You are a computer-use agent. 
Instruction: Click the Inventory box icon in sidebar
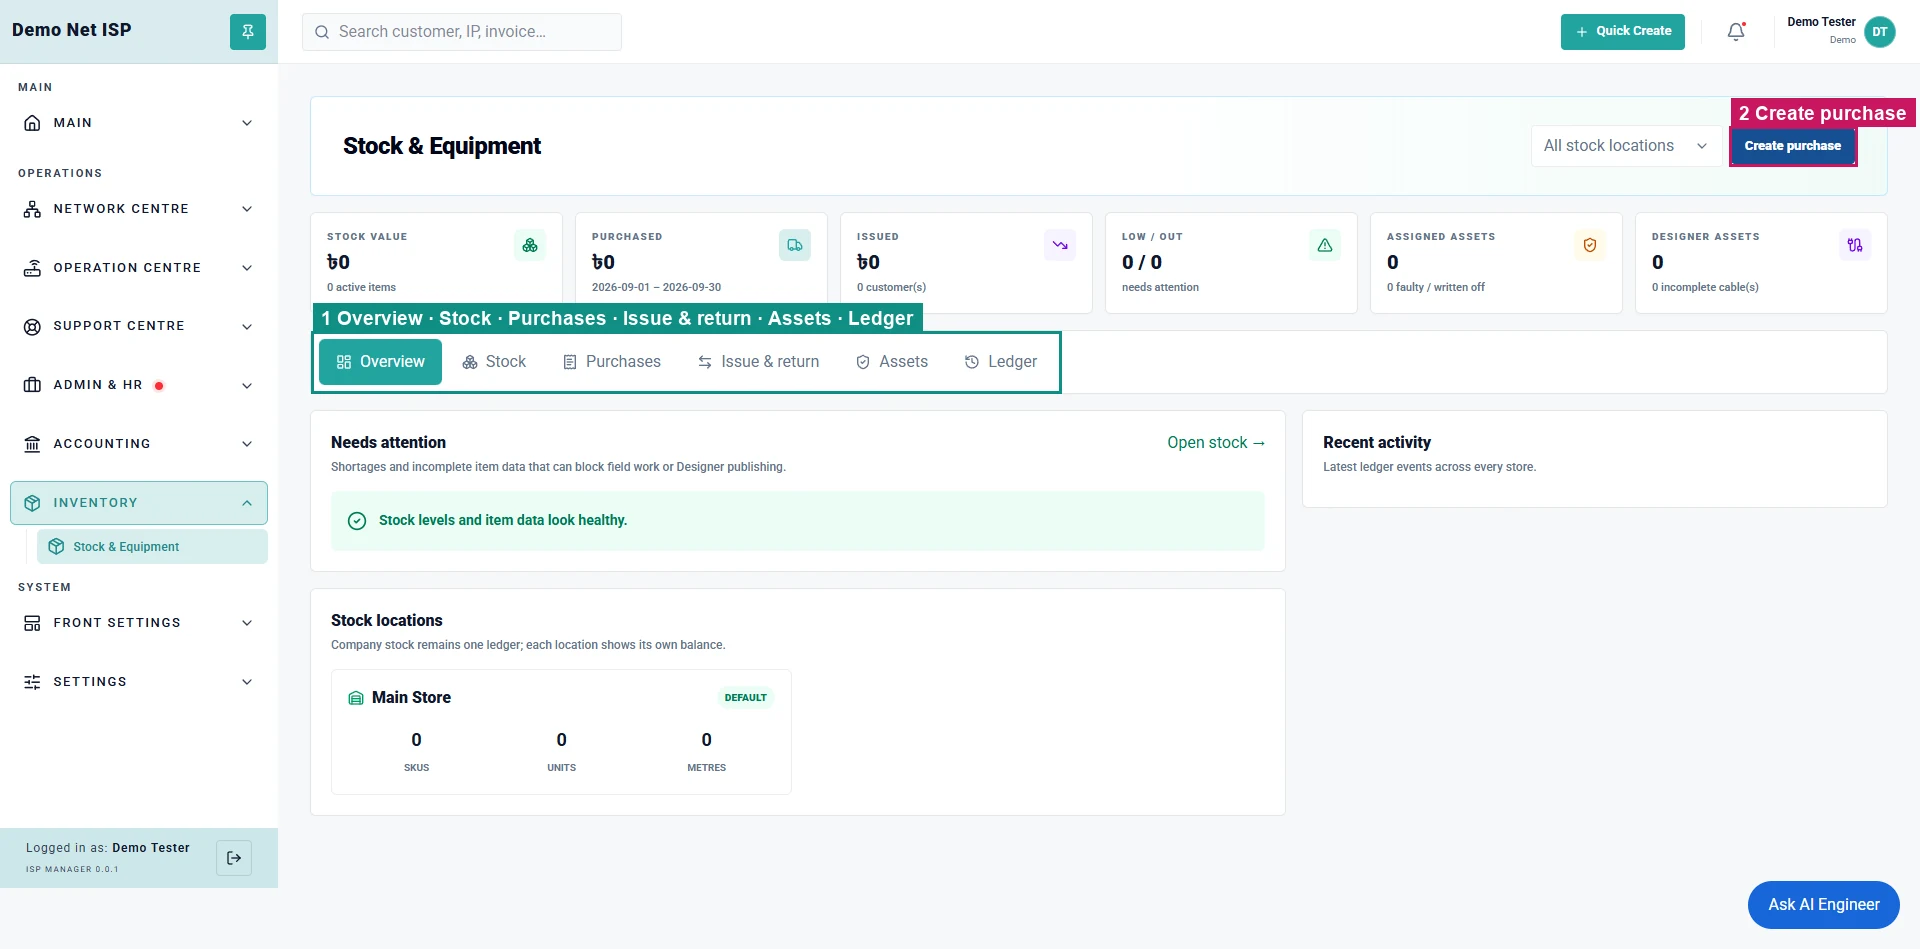[x=32, y=503]
